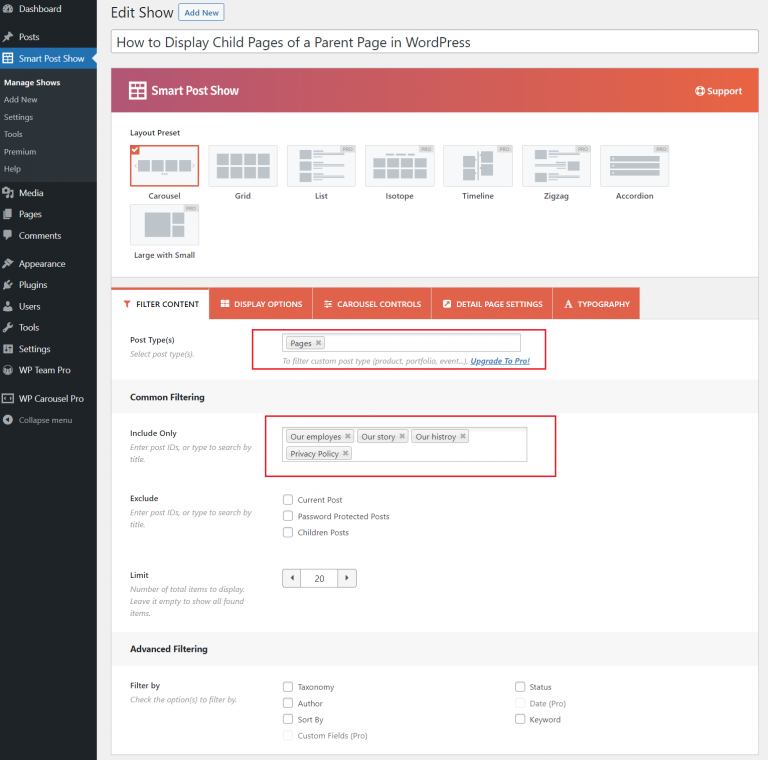
Task: Click the Tools wrench icon
Action: click(8, 327)
